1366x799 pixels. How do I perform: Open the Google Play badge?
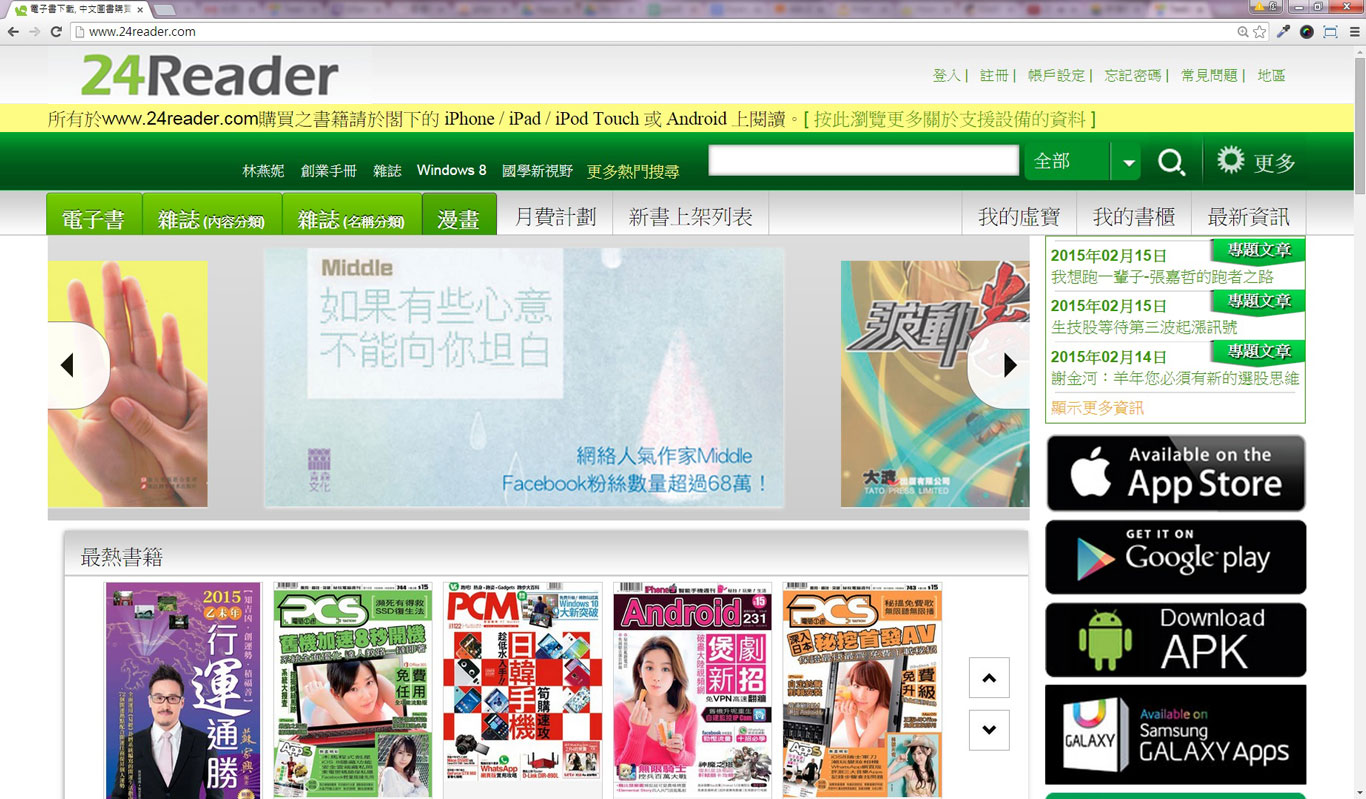(1175, 557)
